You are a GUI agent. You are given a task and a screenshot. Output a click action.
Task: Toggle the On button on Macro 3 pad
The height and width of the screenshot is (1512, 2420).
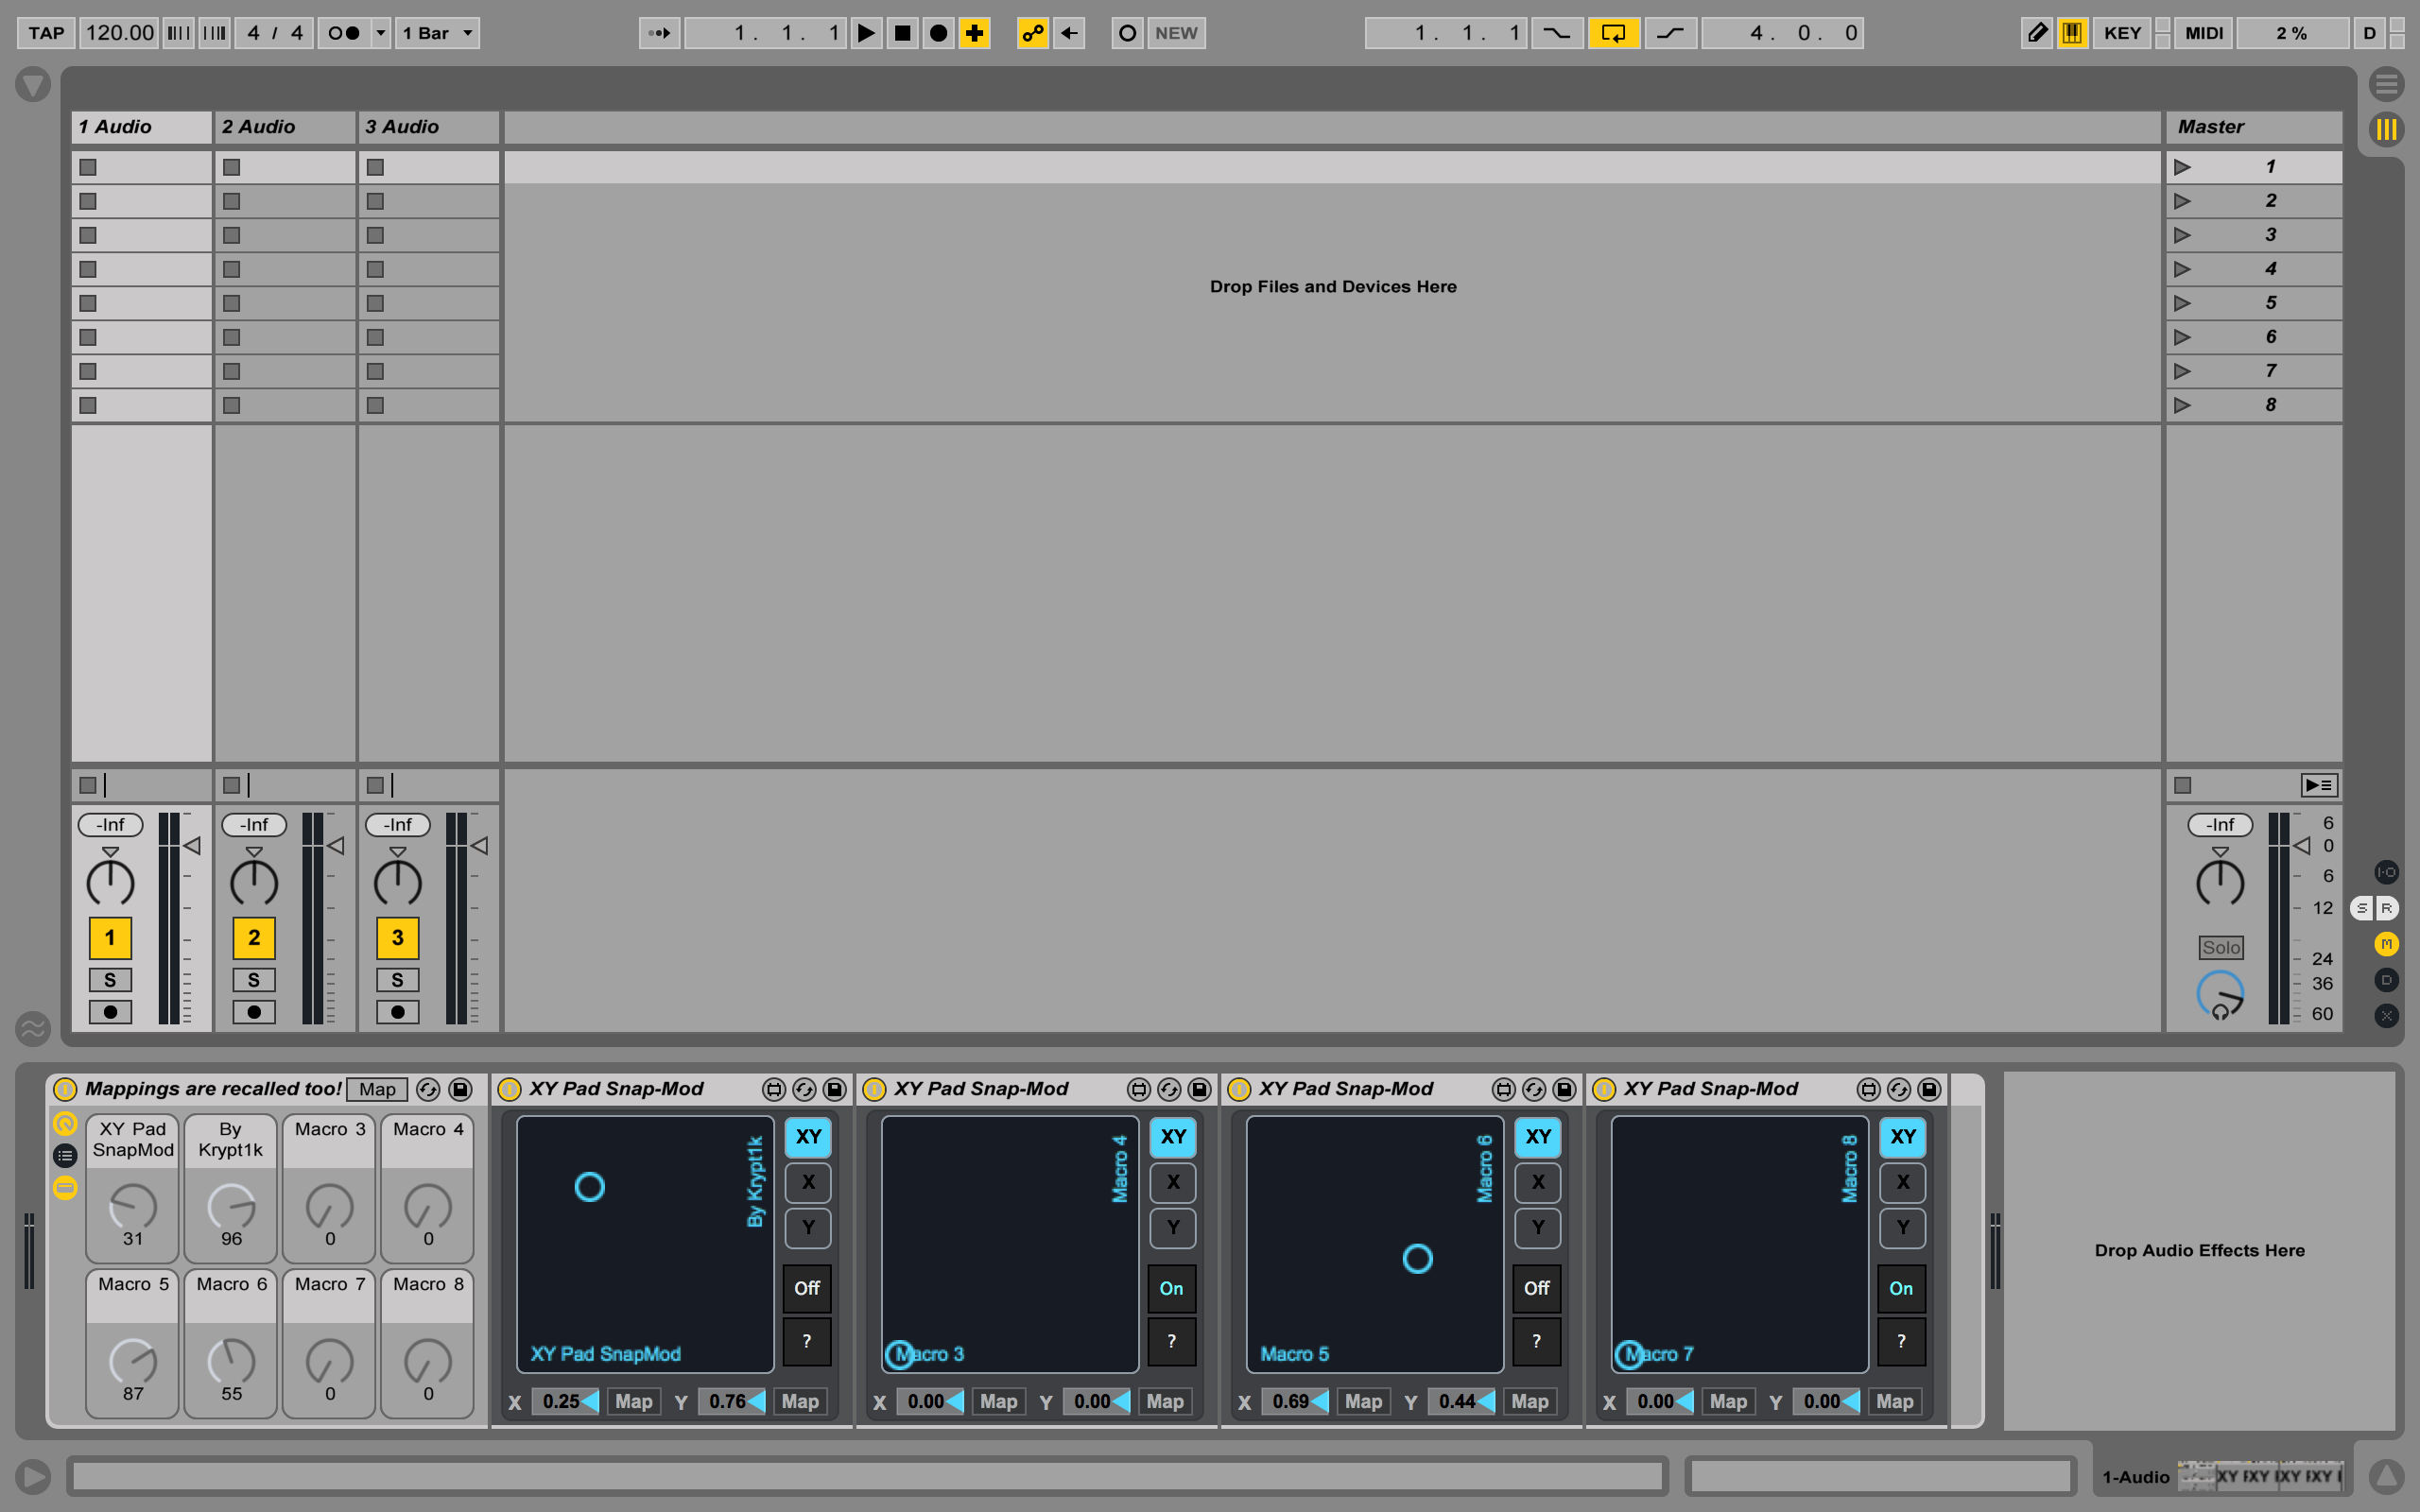(1171, 1288)
